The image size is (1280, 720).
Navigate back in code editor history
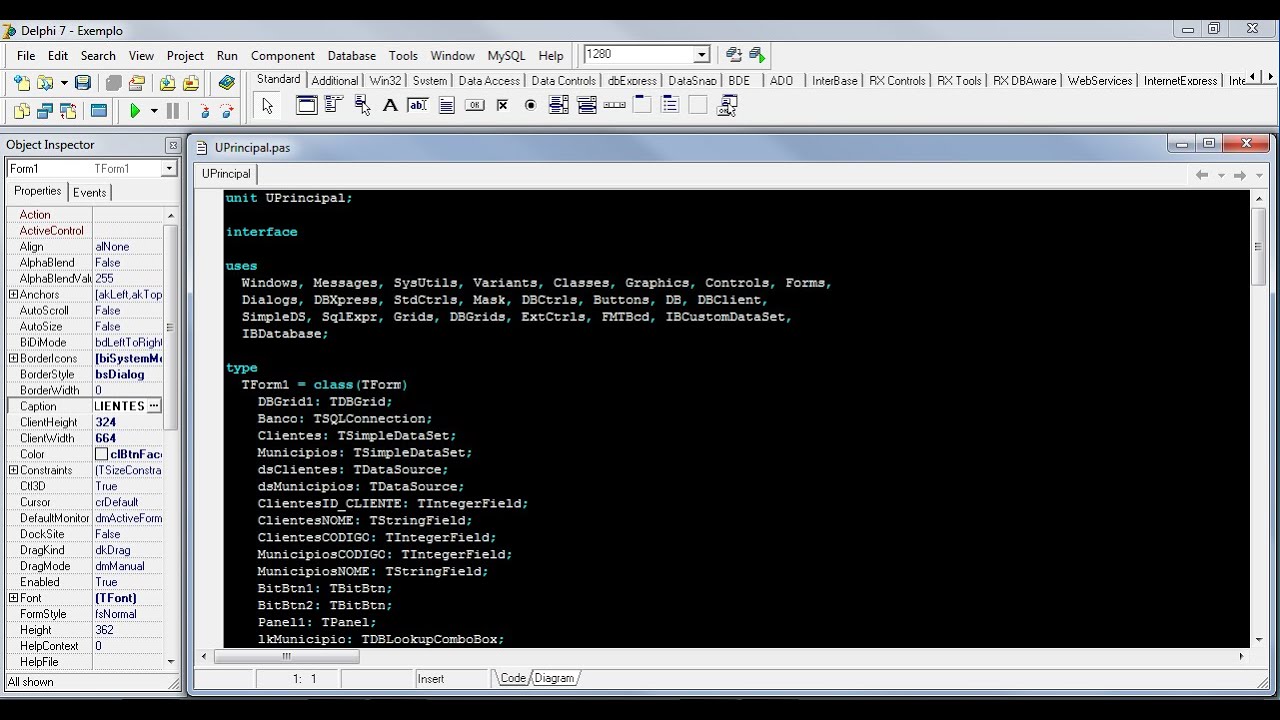tap(1202, 175)
